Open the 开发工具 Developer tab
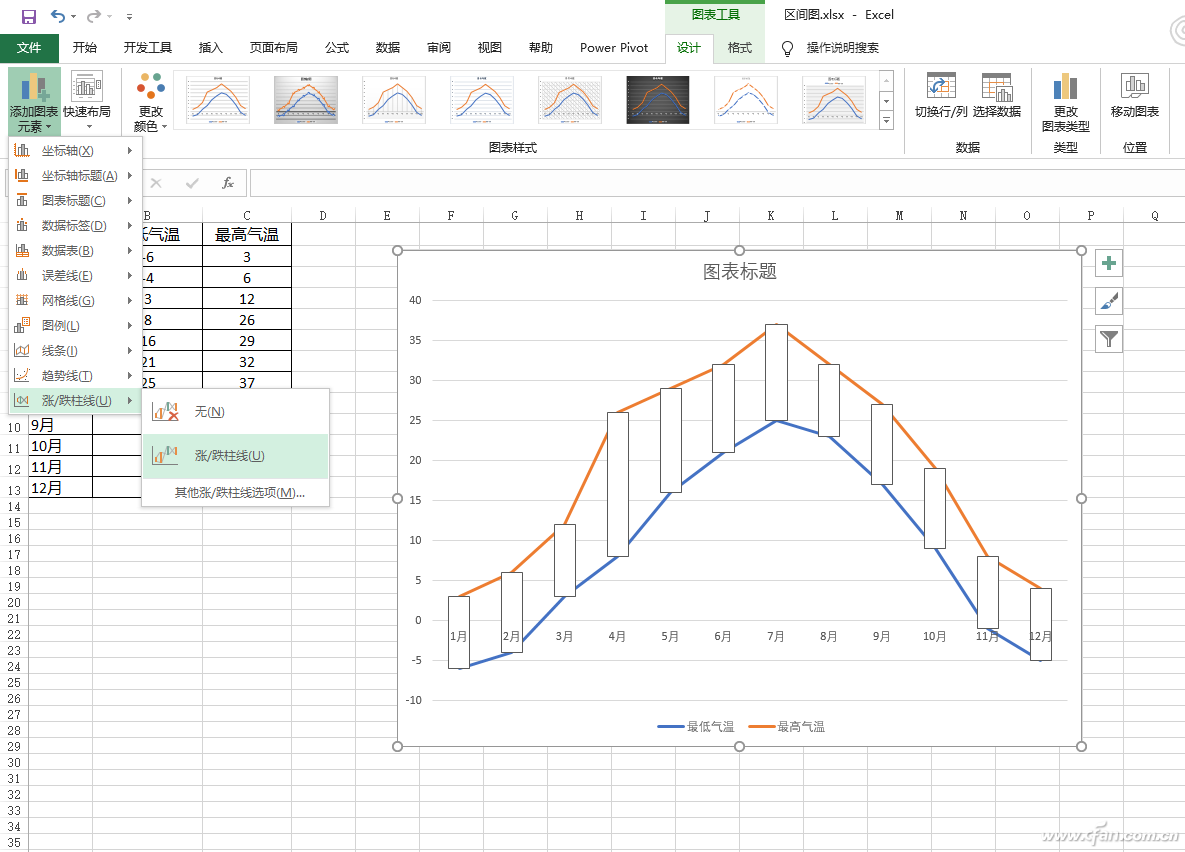 (147, 48)
